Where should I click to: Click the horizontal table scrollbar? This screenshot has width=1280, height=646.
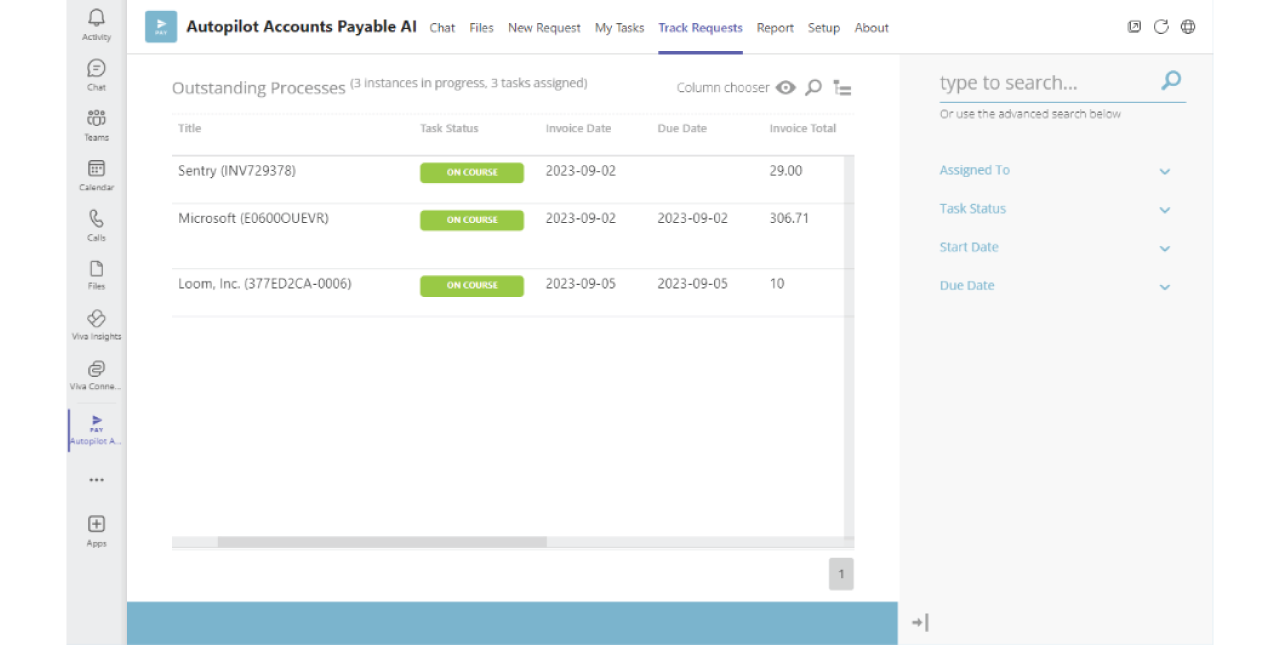point(382,542)
